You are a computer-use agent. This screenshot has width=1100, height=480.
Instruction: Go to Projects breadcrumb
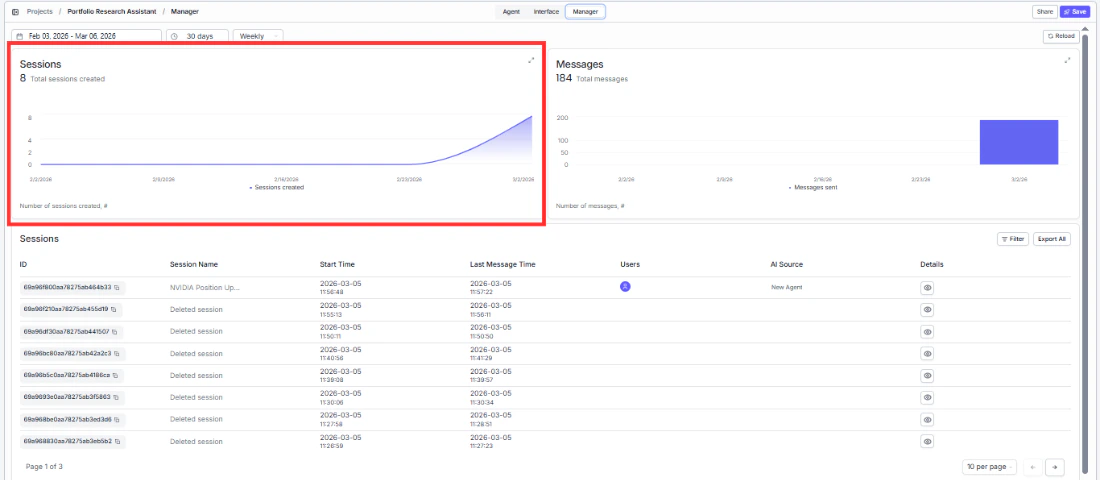(39, 12)
